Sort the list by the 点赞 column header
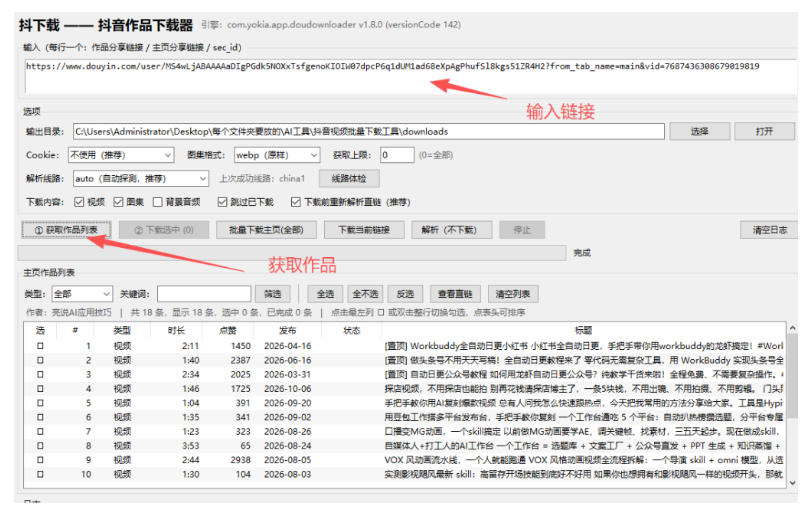The width and height of the screenshot is (809, 506). coord(228,331)
